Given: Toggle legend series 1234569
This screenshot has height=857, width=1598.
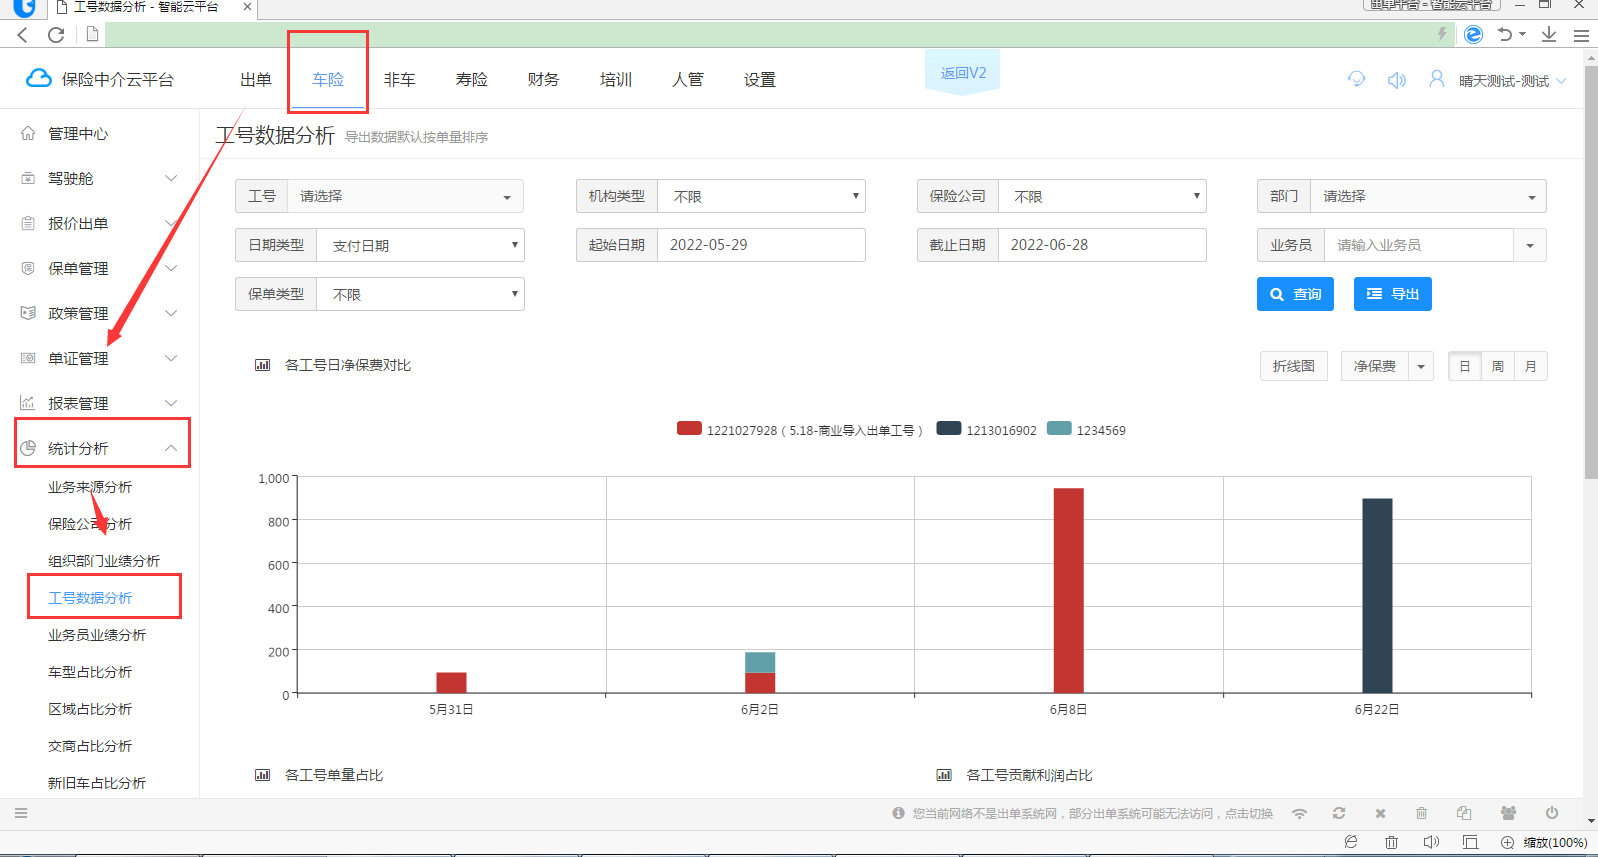Looking at the screenshot, I should [x=1086, y=430].
